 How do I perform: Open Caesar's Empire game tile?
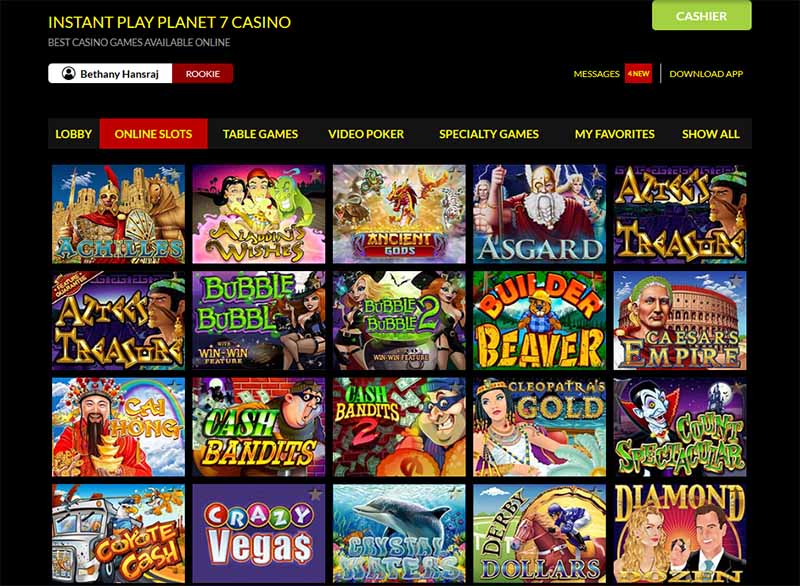[x=680, y=320]
